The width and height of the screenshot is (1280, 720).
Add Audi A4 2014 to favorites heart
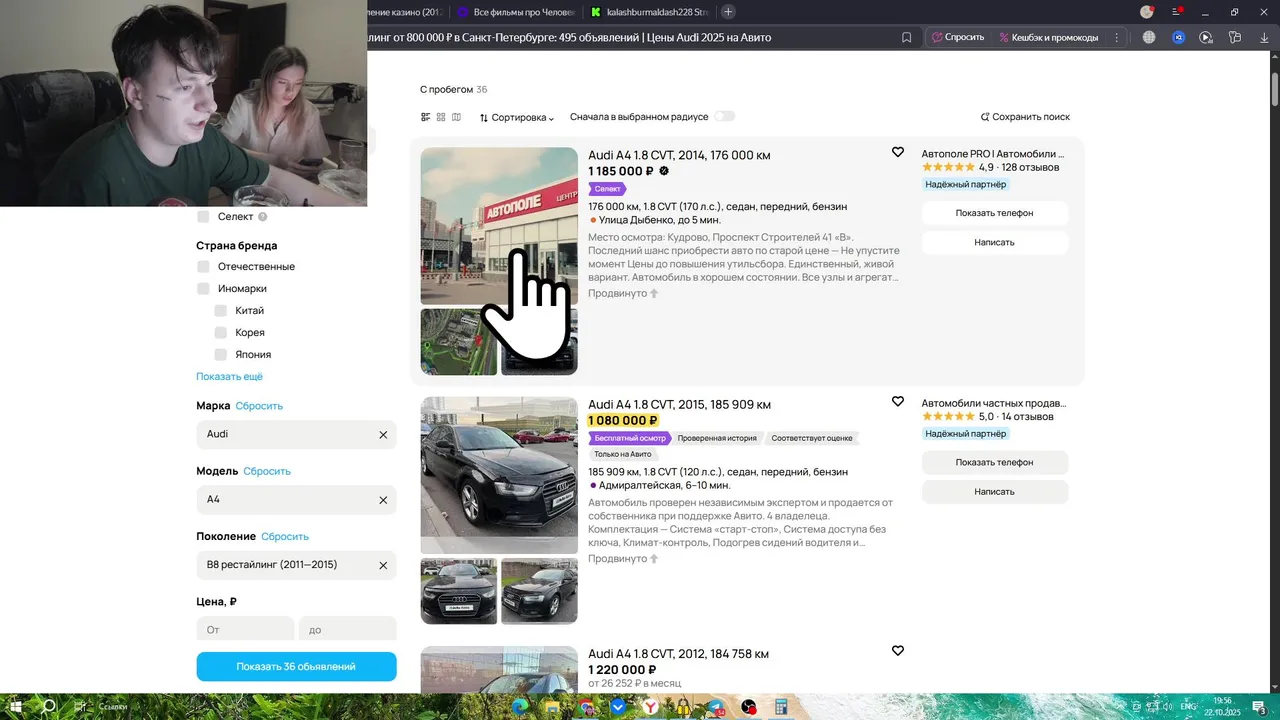[x=897, y=152]
